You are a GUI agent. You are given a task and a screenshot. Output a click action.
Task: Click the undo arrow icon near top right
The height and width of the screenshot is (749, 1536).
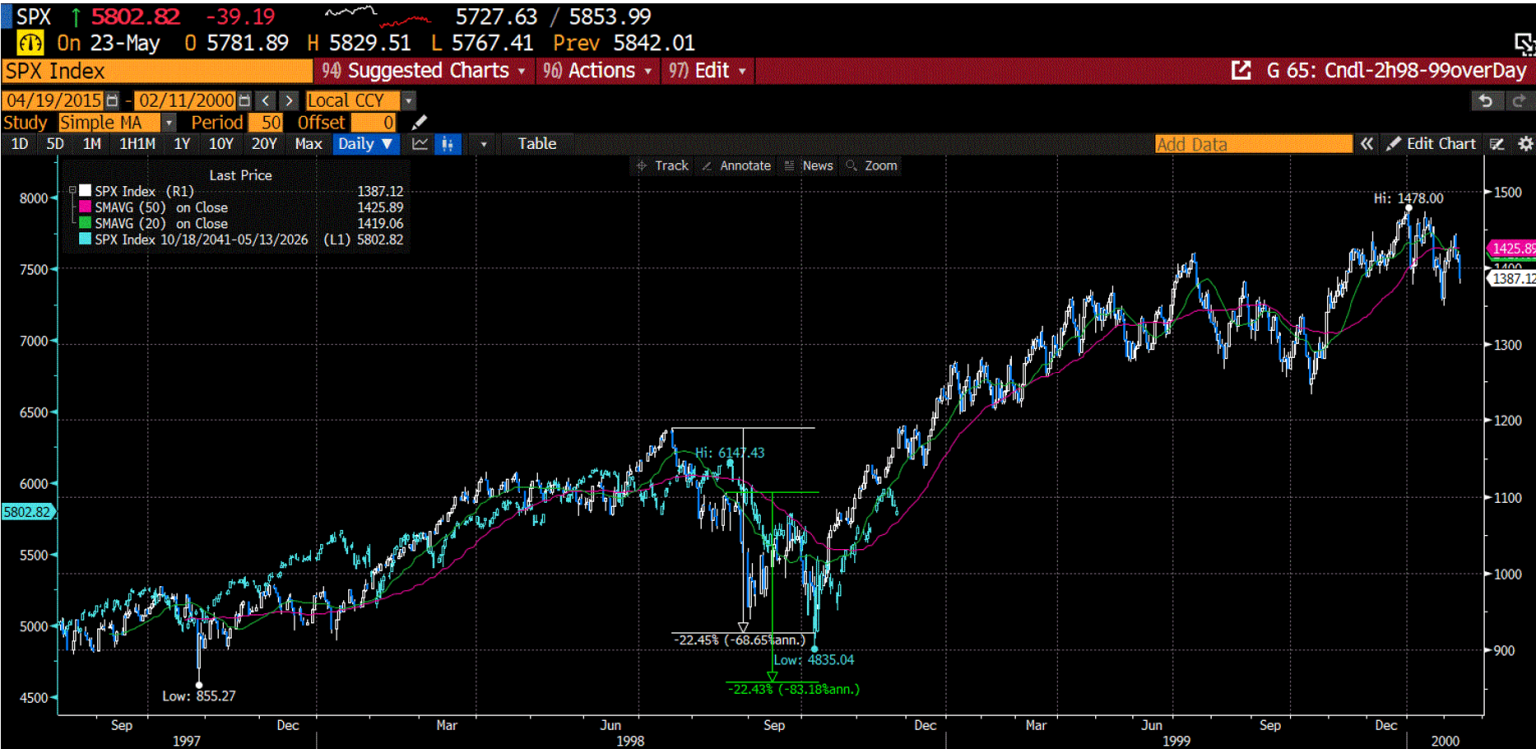pyautogui.click(x=1487, y=101)
